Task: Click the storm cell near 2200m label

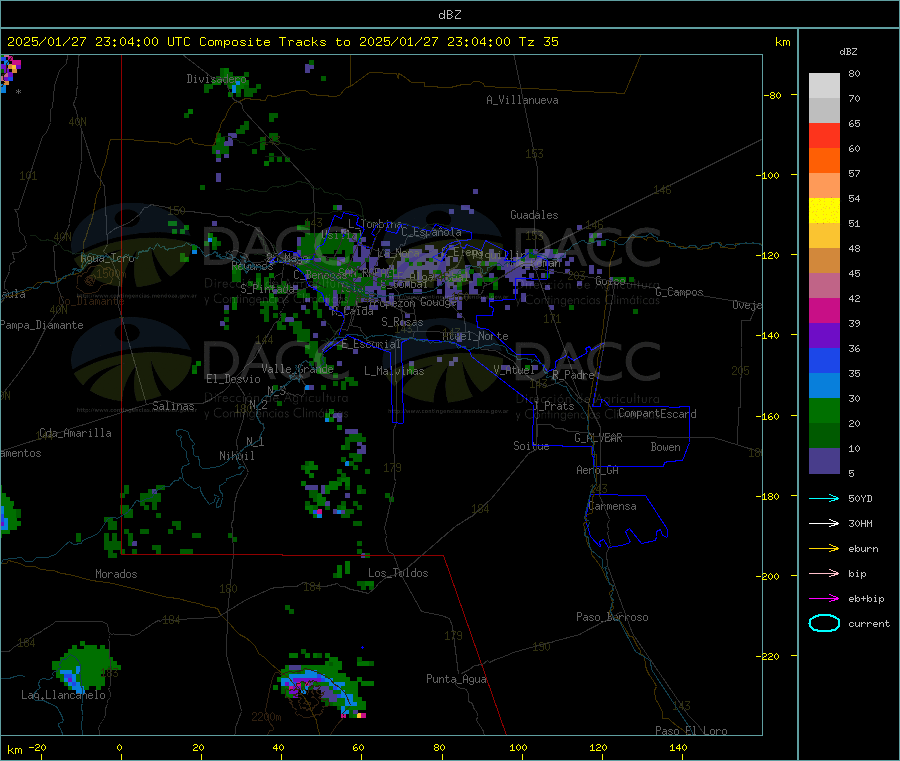Action: (x=324, y=686)
